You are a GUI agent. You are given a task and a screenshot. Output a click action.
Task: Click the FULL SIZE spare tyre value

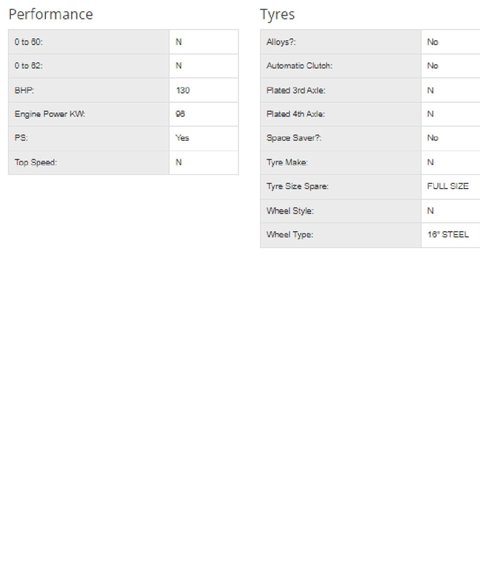448,186
